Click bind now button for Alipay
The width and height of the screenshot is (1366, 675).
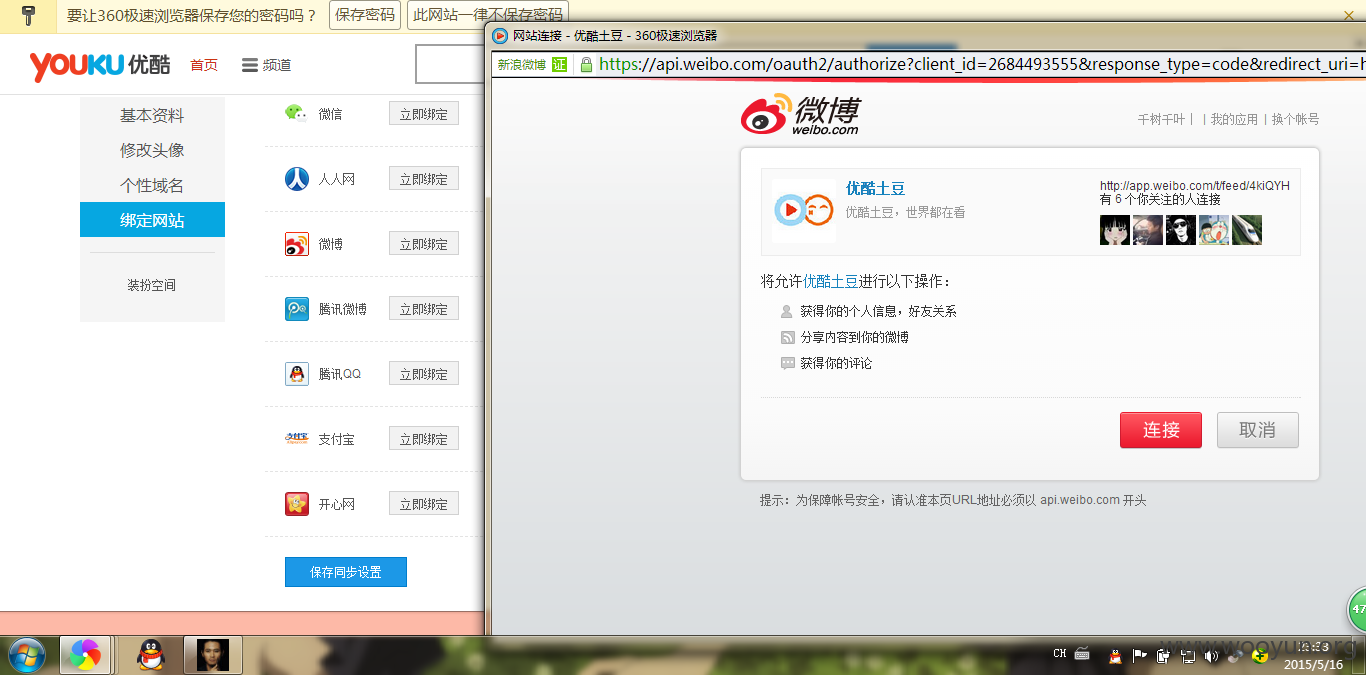pyautogui.click(x=424, y=439)
